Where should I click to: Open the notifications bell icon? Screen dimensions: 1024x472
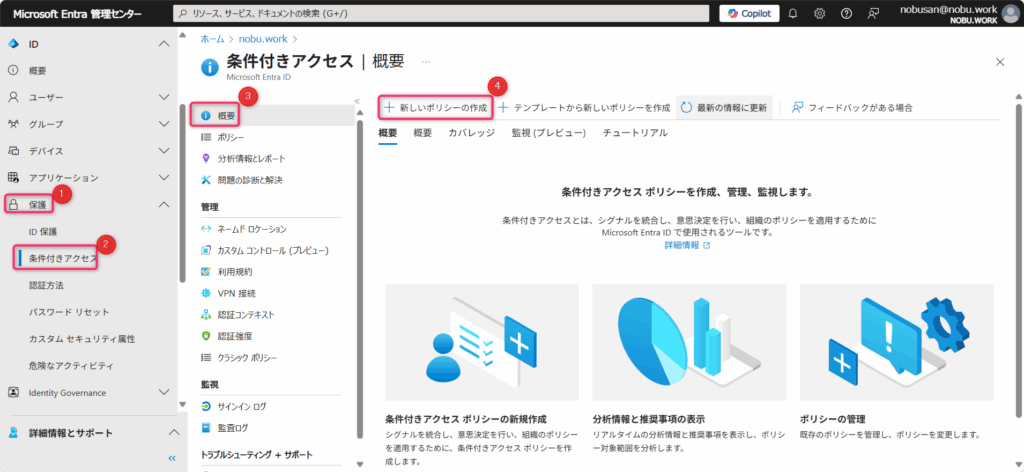pyautogui.click(x=793, y=13)
